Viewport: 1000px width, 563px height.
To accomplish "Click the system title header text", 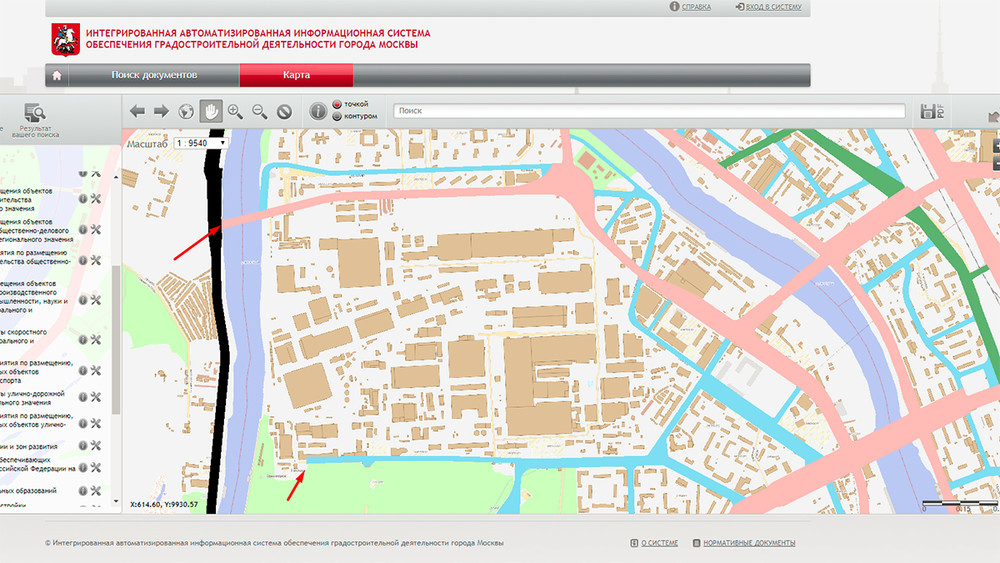I will pos(258,39).
